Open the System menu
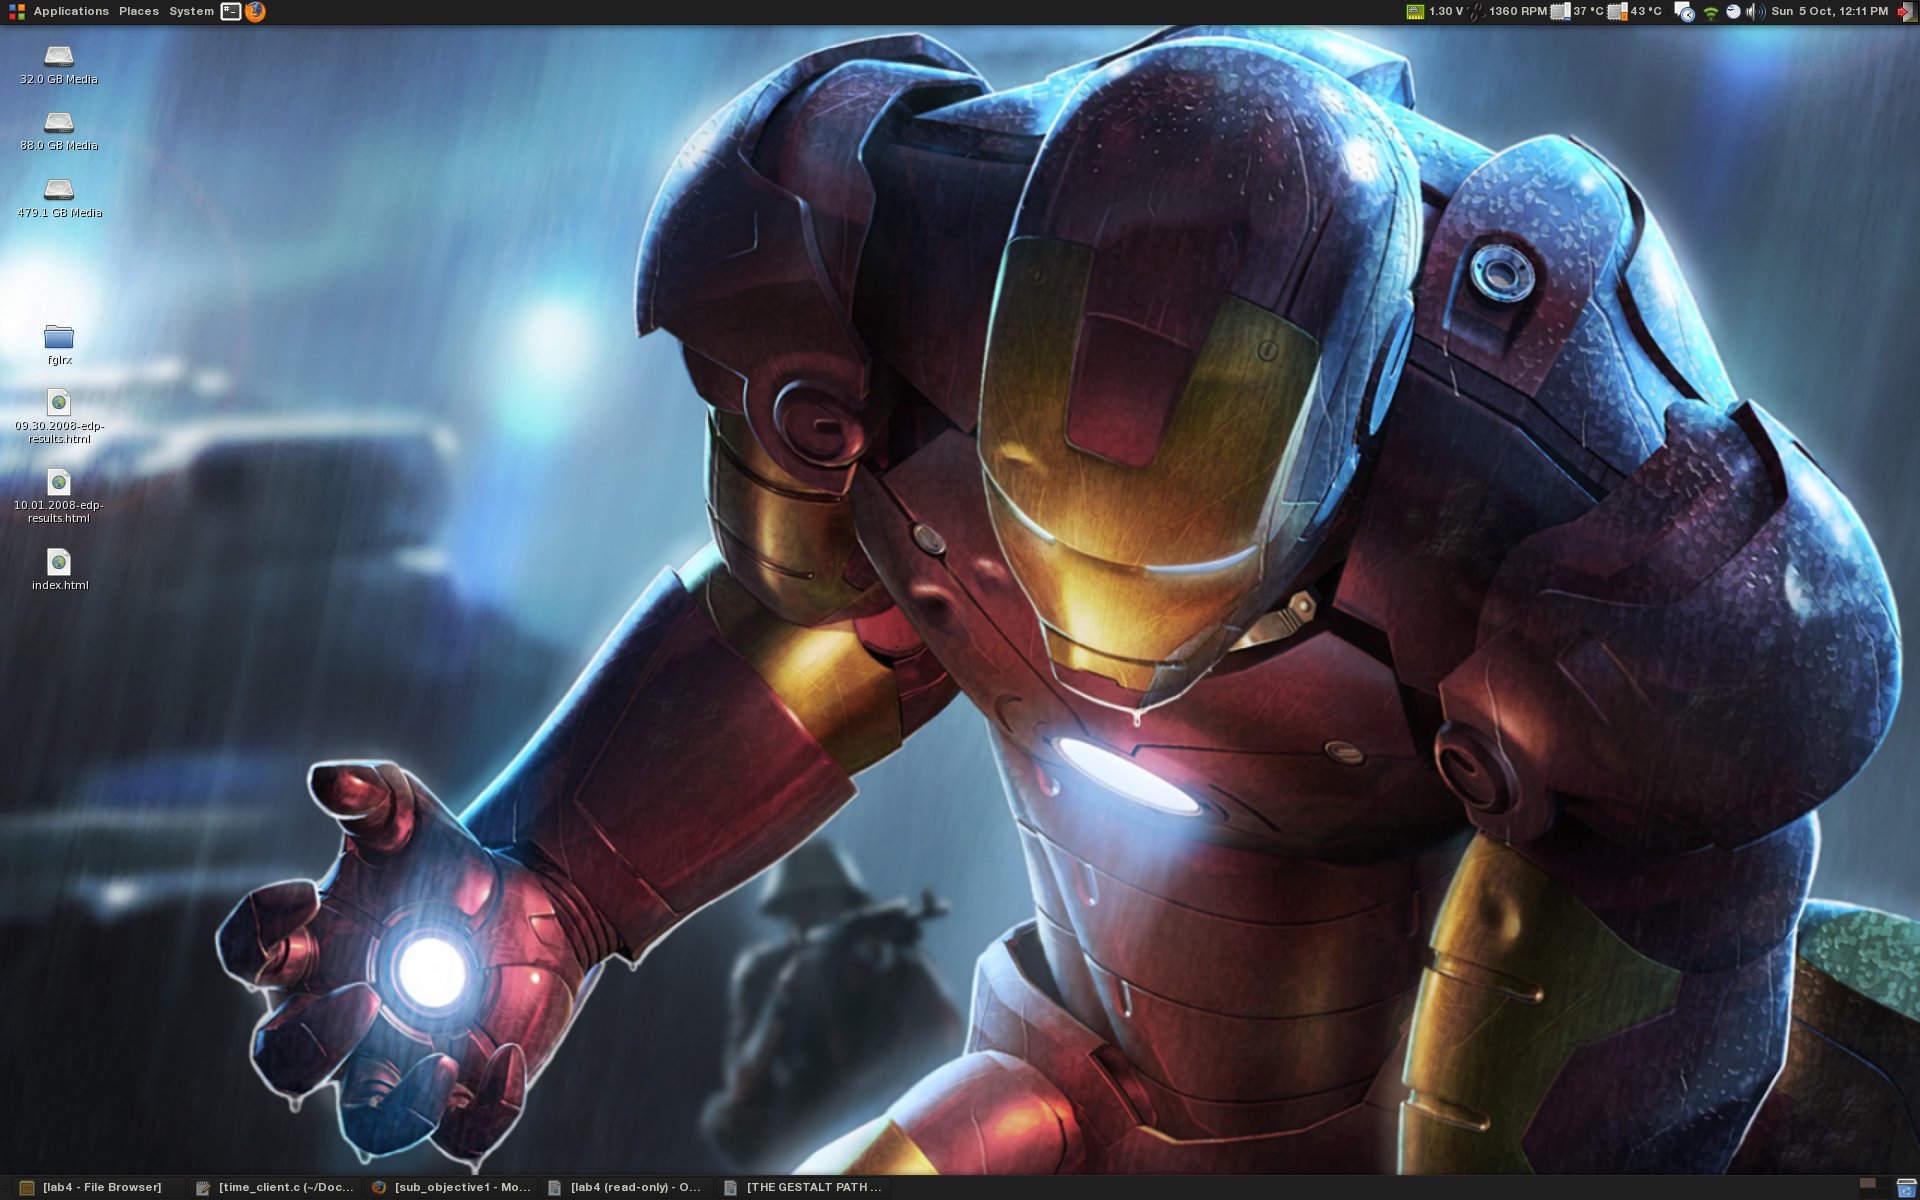 coord(191,12)
